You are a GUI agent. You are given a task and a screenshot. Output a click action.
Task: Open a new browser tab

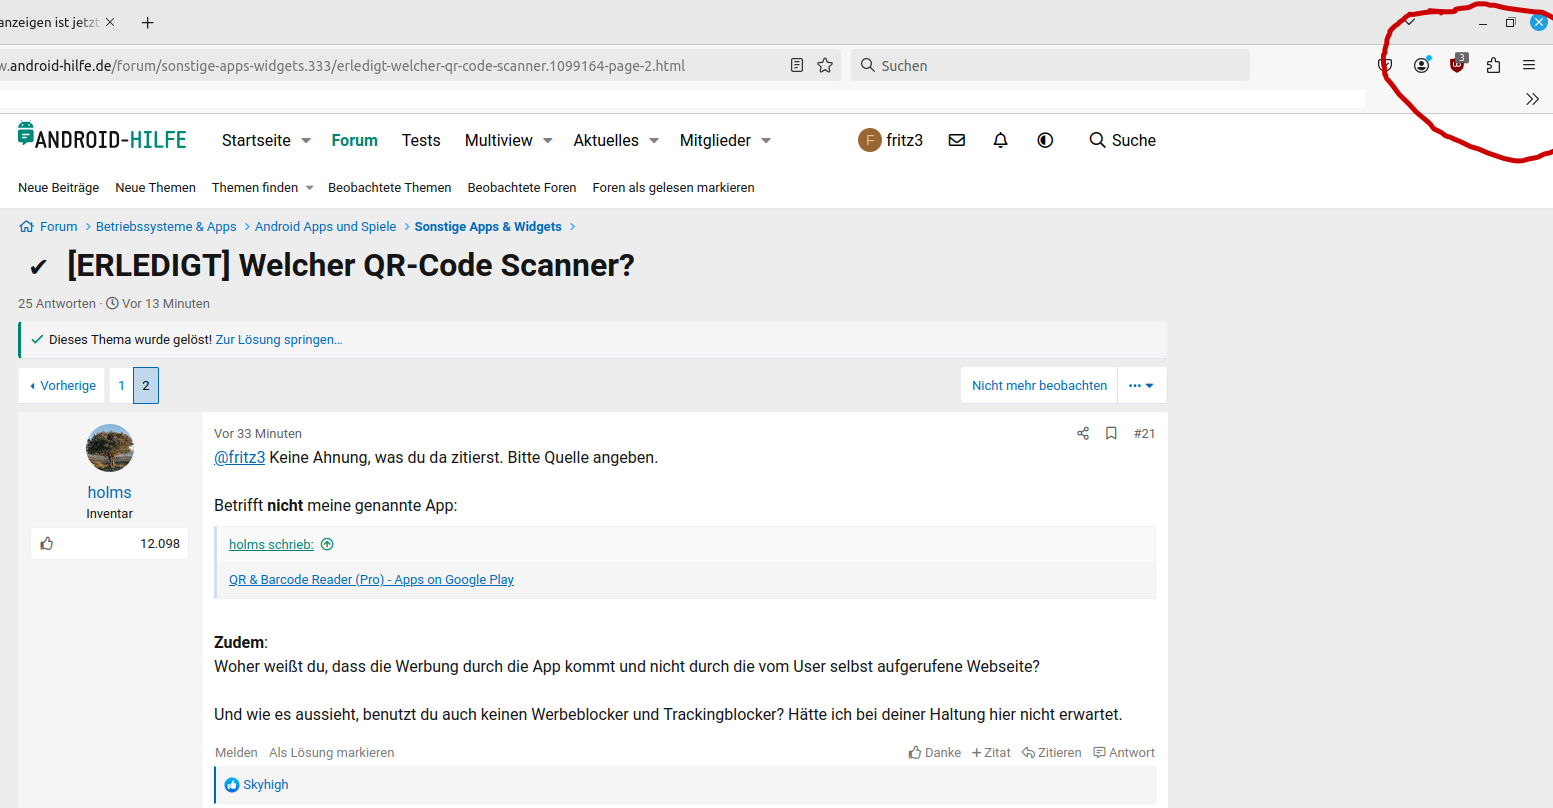(x=148, y=22)
